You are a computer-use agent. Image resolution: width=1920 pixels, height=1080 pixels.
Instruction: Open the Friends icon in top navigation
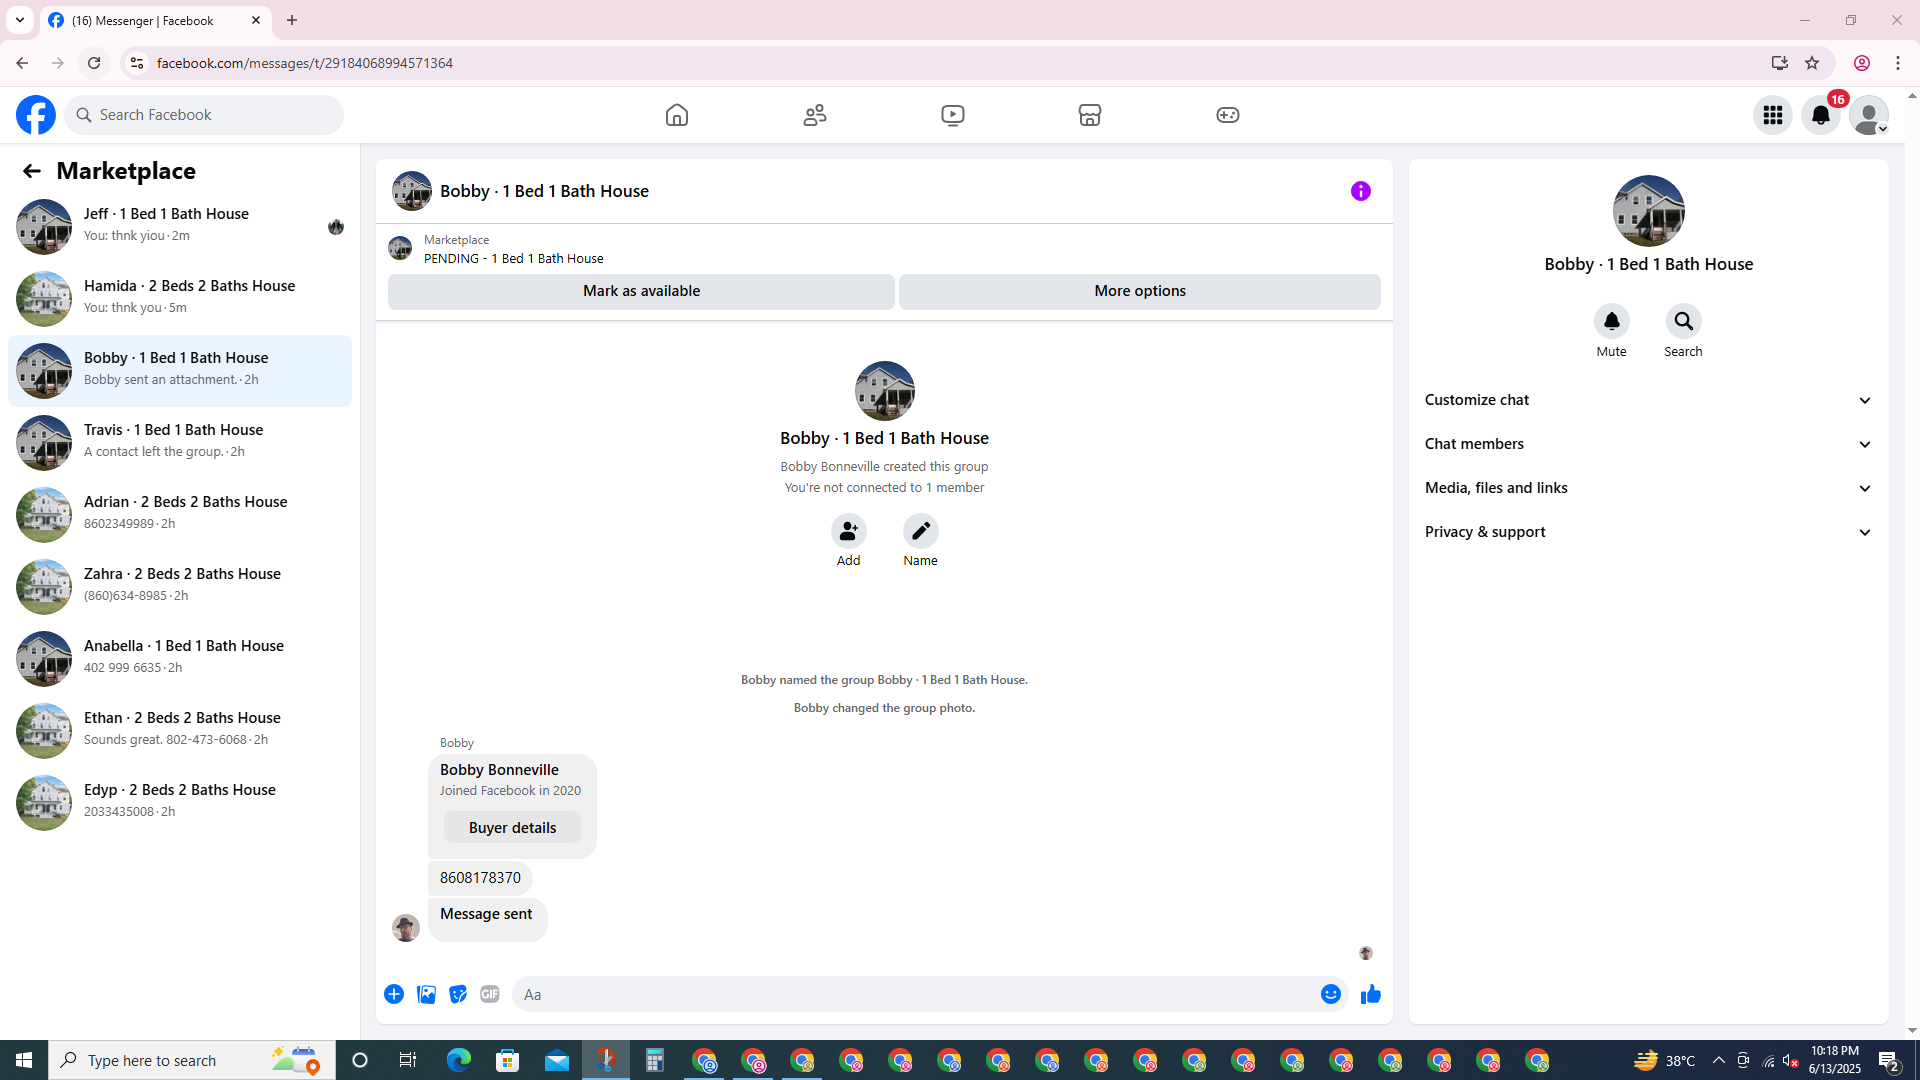tap(815, 115)
